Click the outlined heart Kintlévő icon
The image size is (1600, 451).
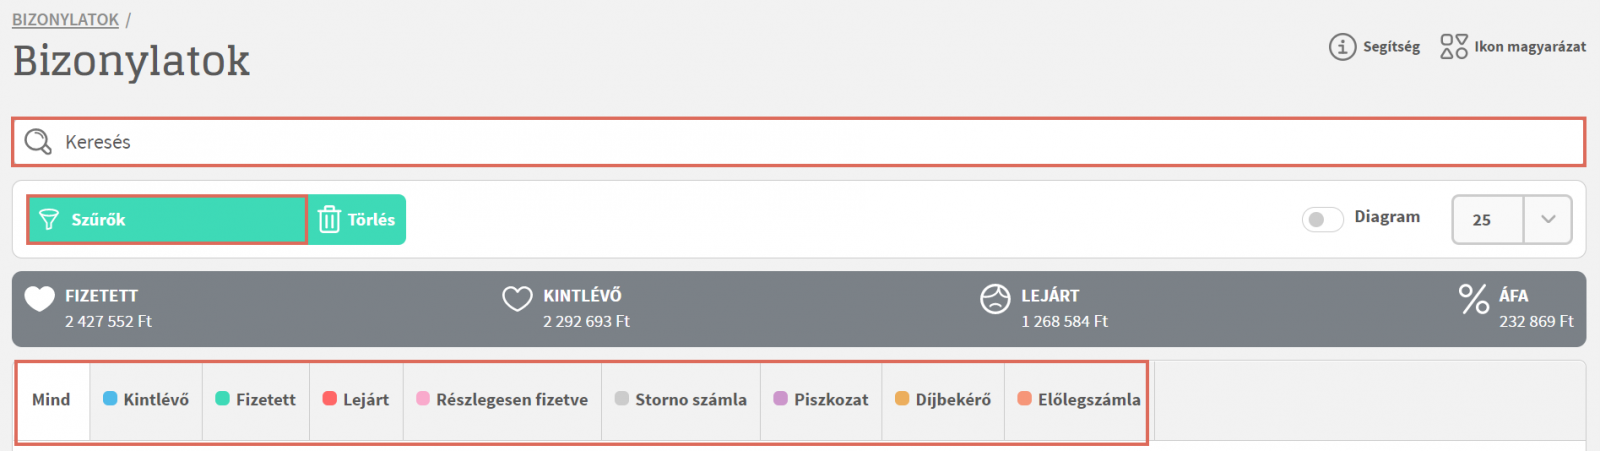(517, 298)
